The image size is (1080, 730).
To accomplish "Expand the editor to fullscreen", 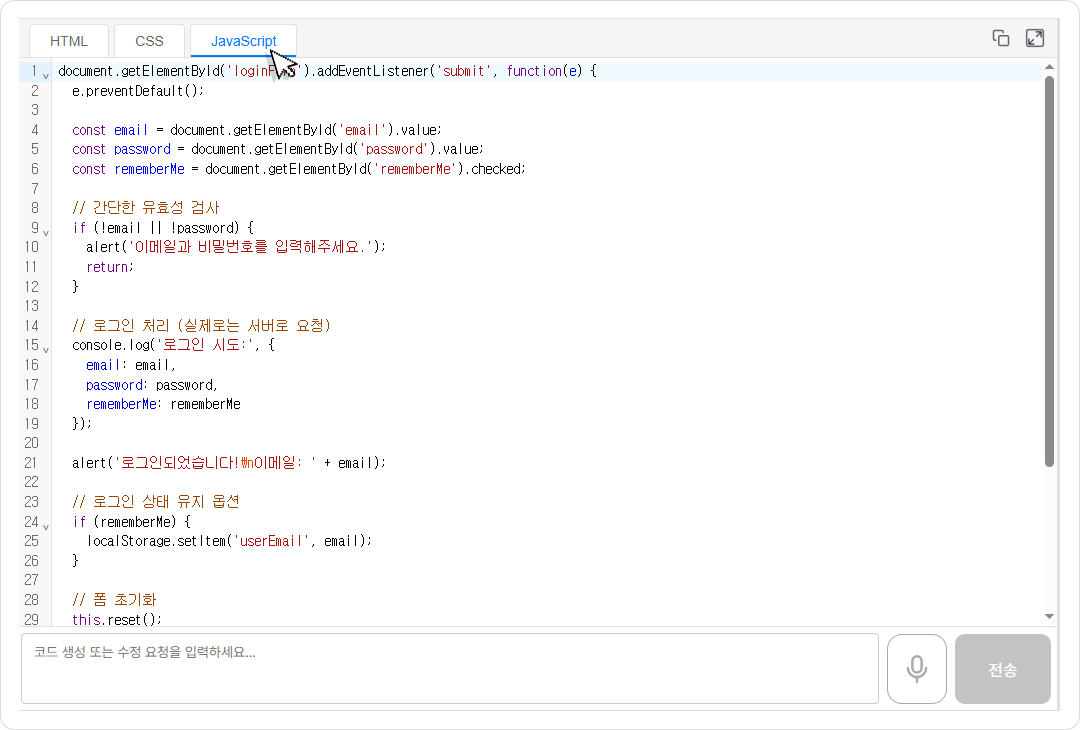I will coord(1035,38).
